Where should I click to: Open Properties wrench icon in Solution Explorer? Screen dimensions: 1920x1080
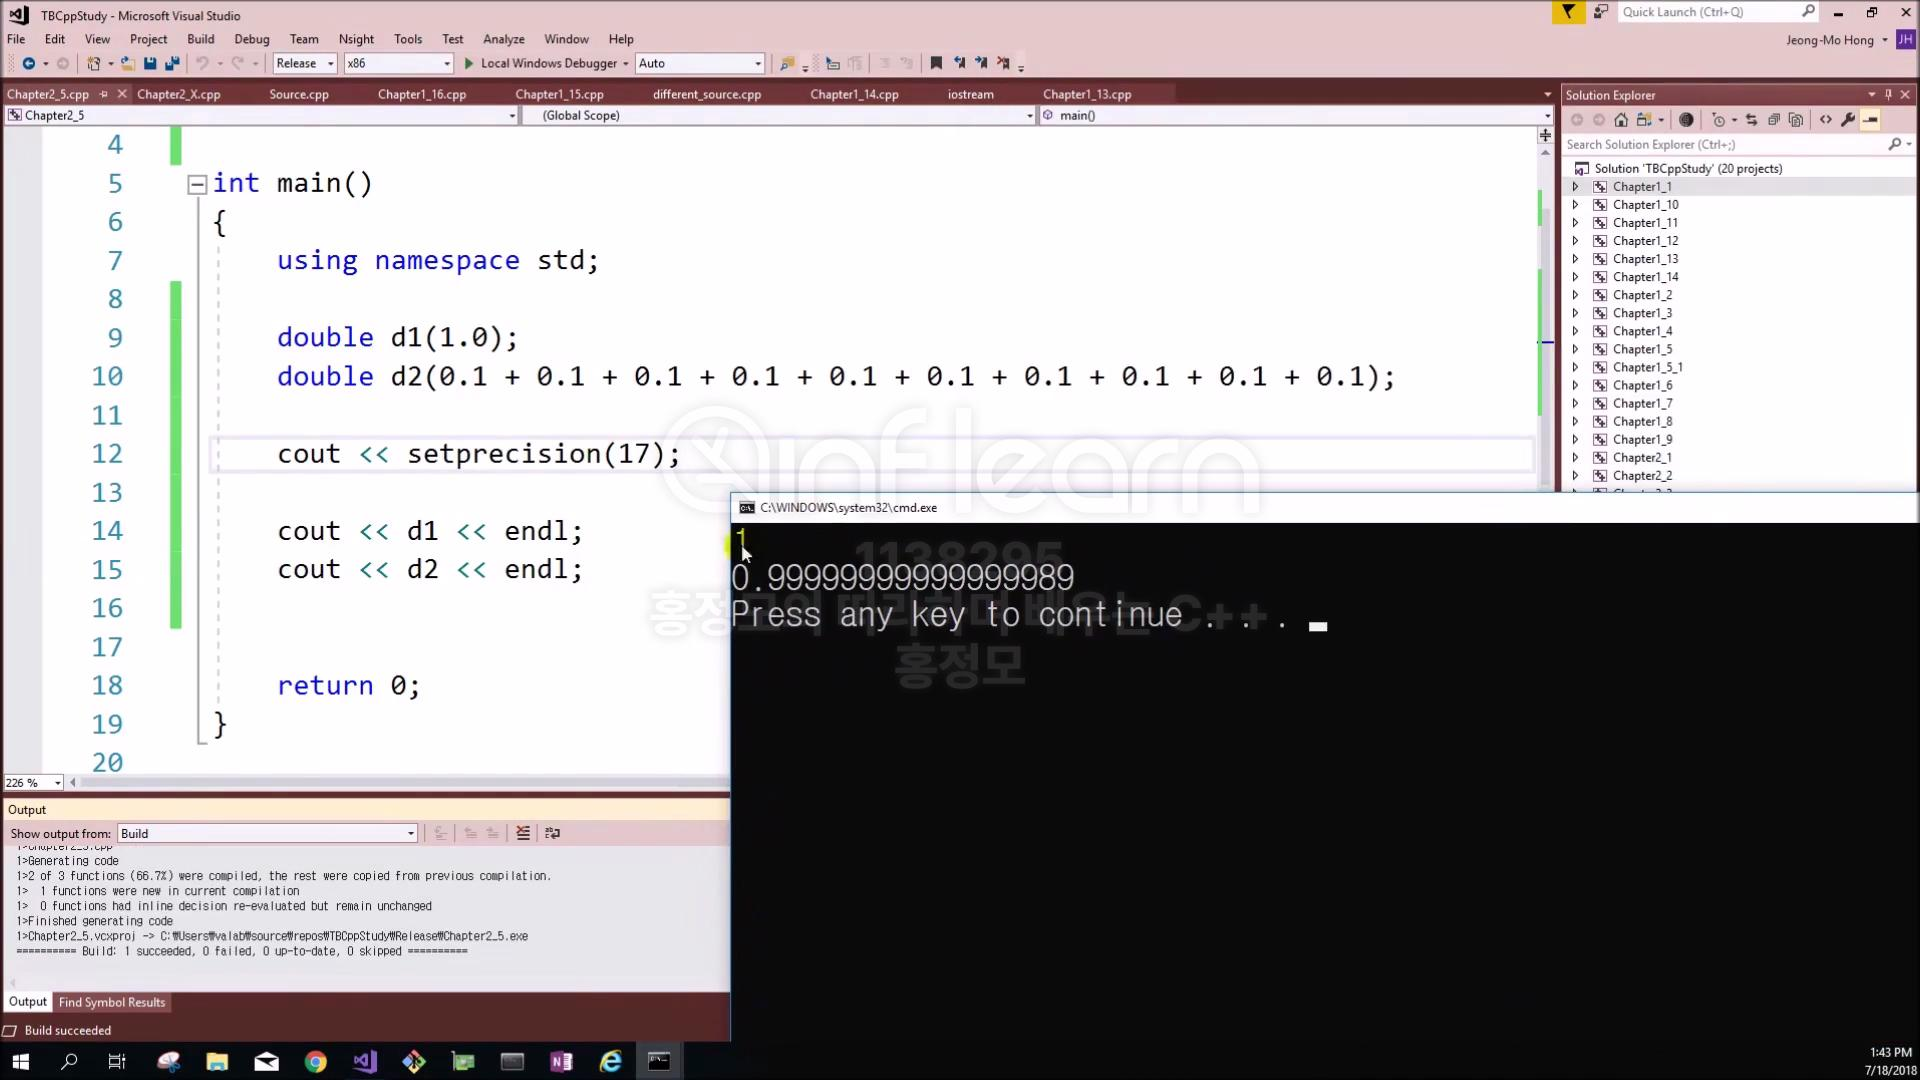coord(1848,120)
